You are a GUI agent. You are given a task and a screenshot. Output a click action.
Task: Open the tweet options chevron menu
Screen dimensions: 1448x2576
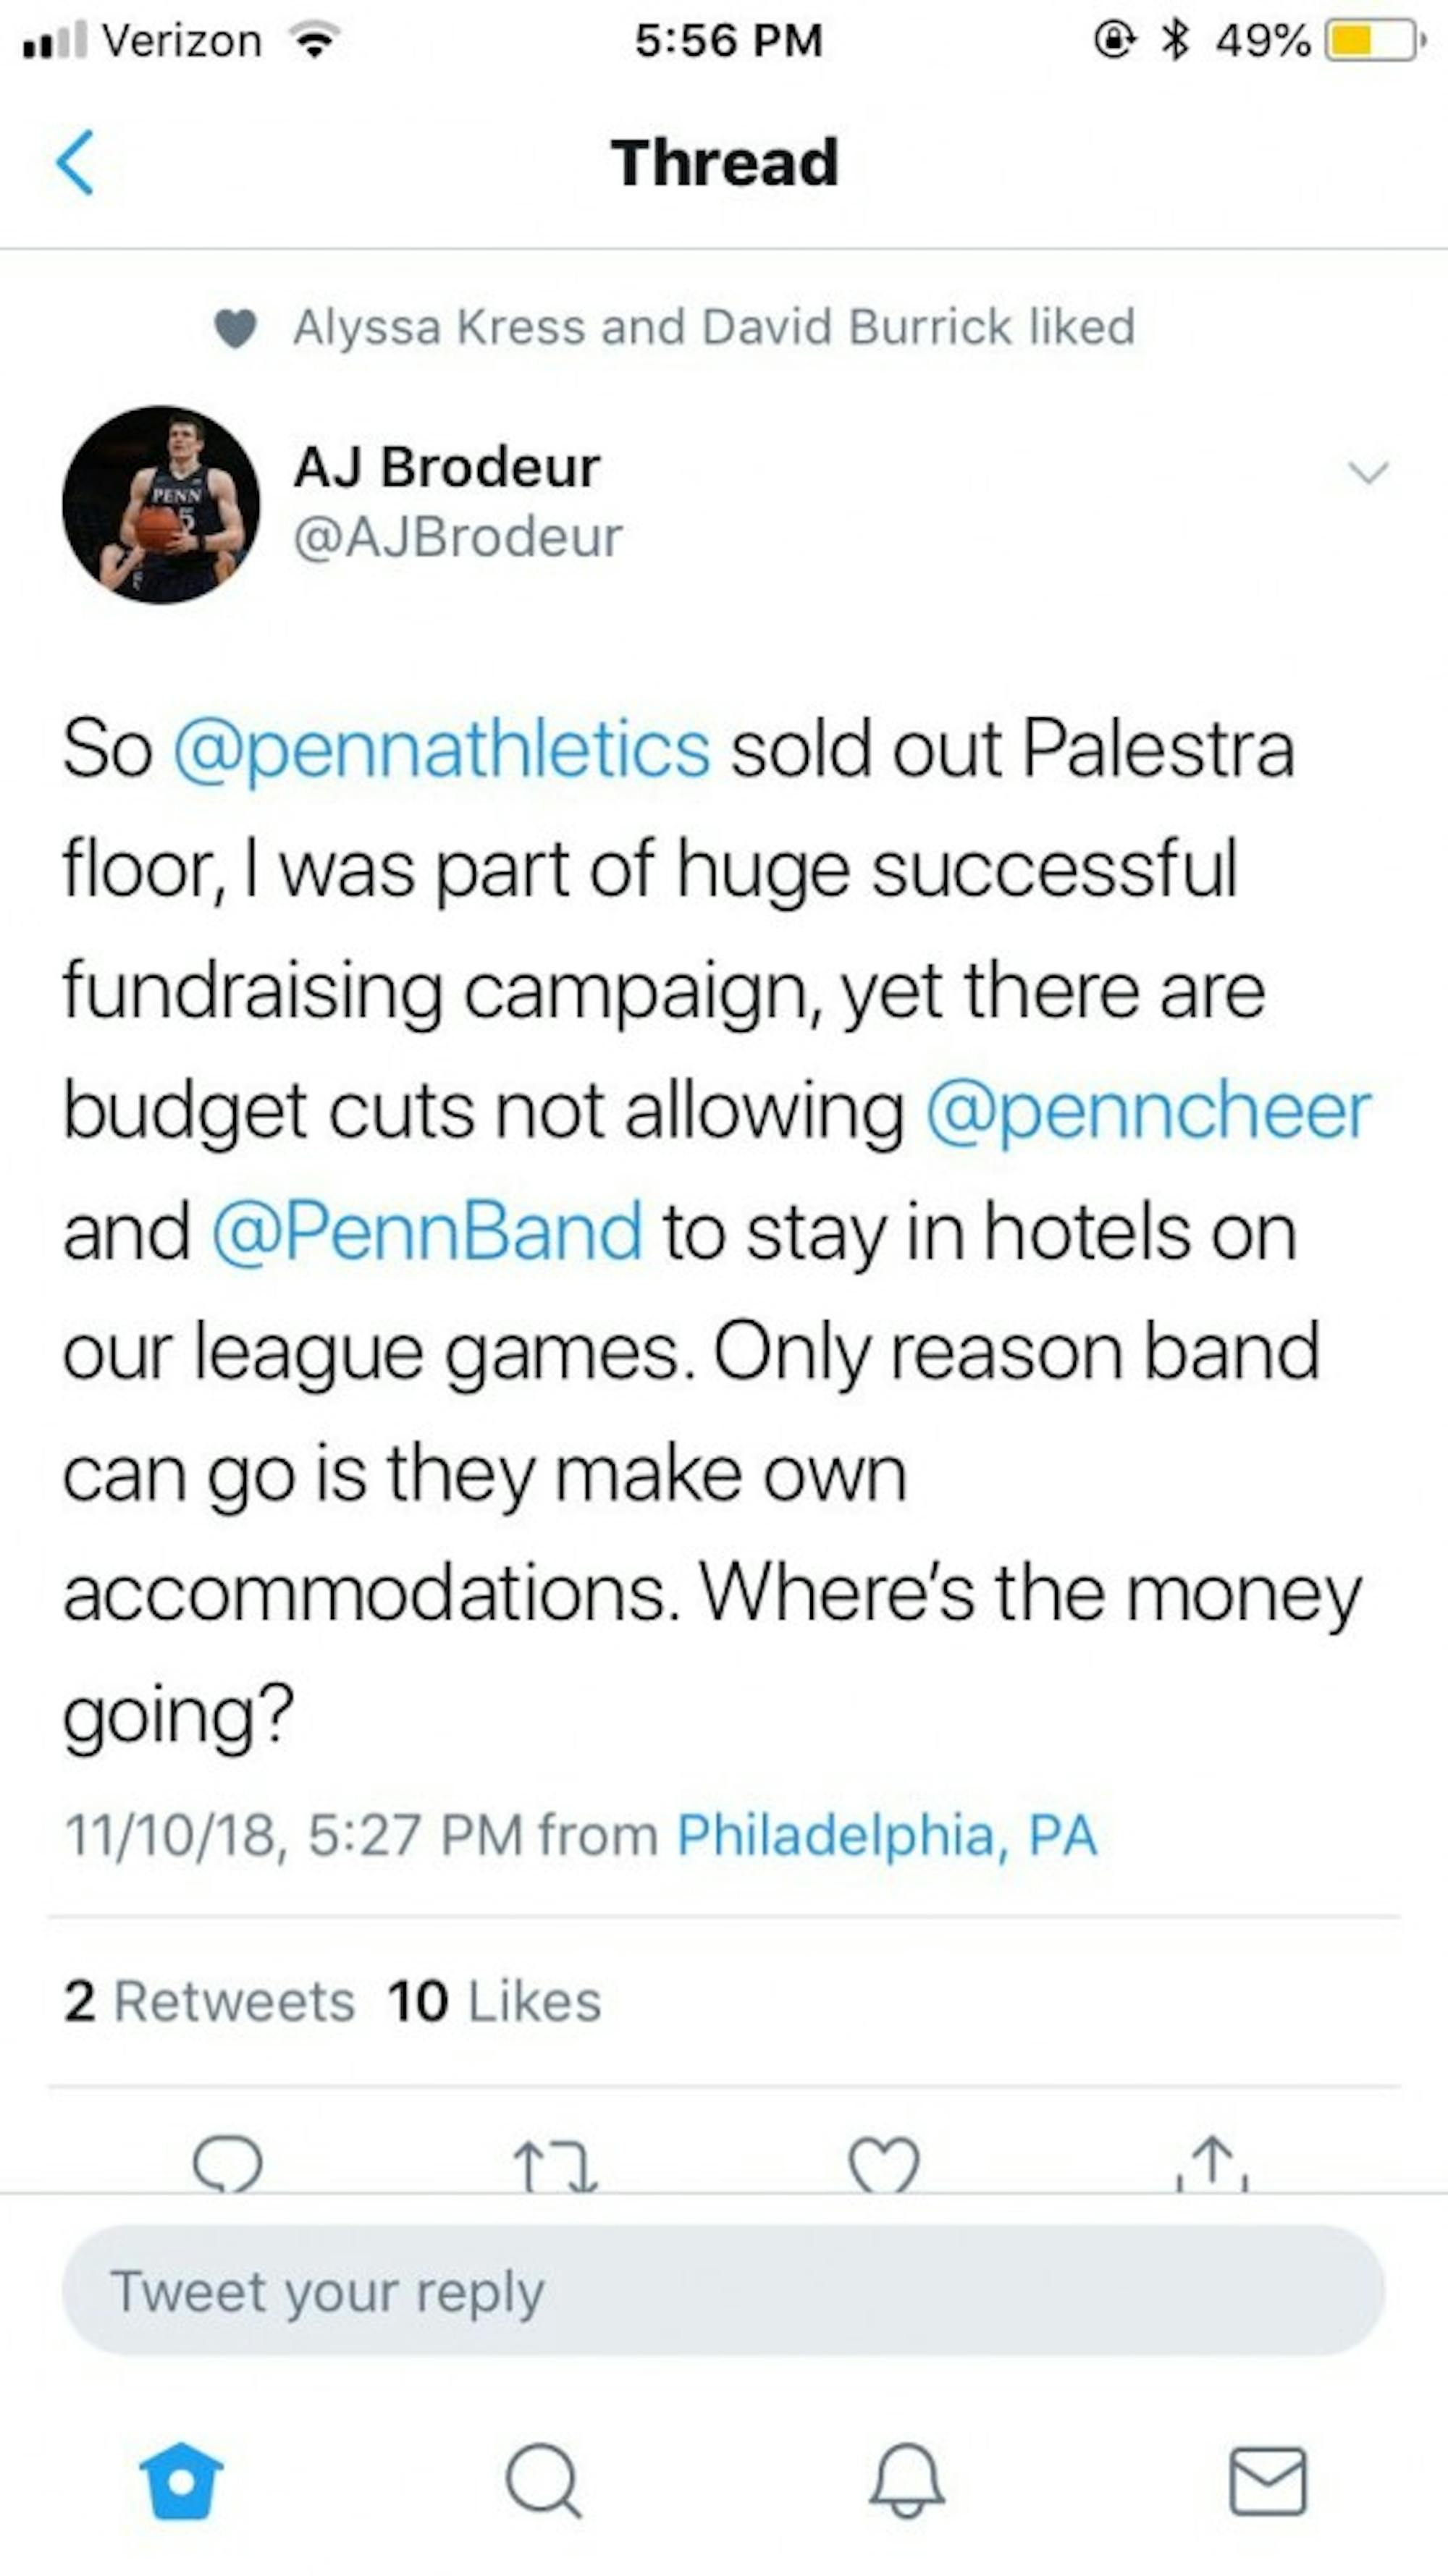(1368, 472)
